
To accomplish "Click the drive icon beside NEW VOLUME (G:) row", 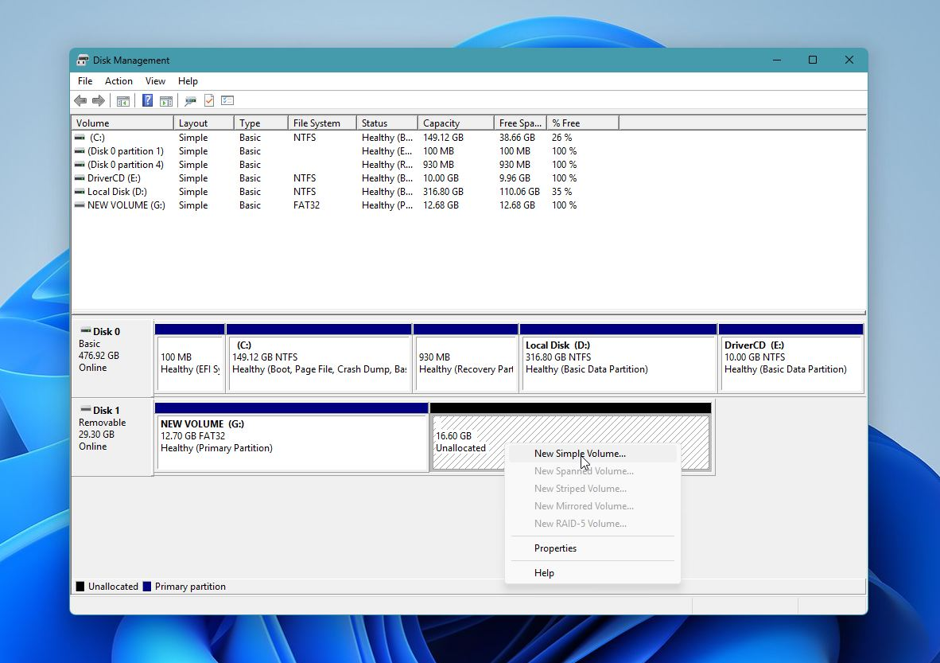I will pyautogui.click(x=80, y=205).
